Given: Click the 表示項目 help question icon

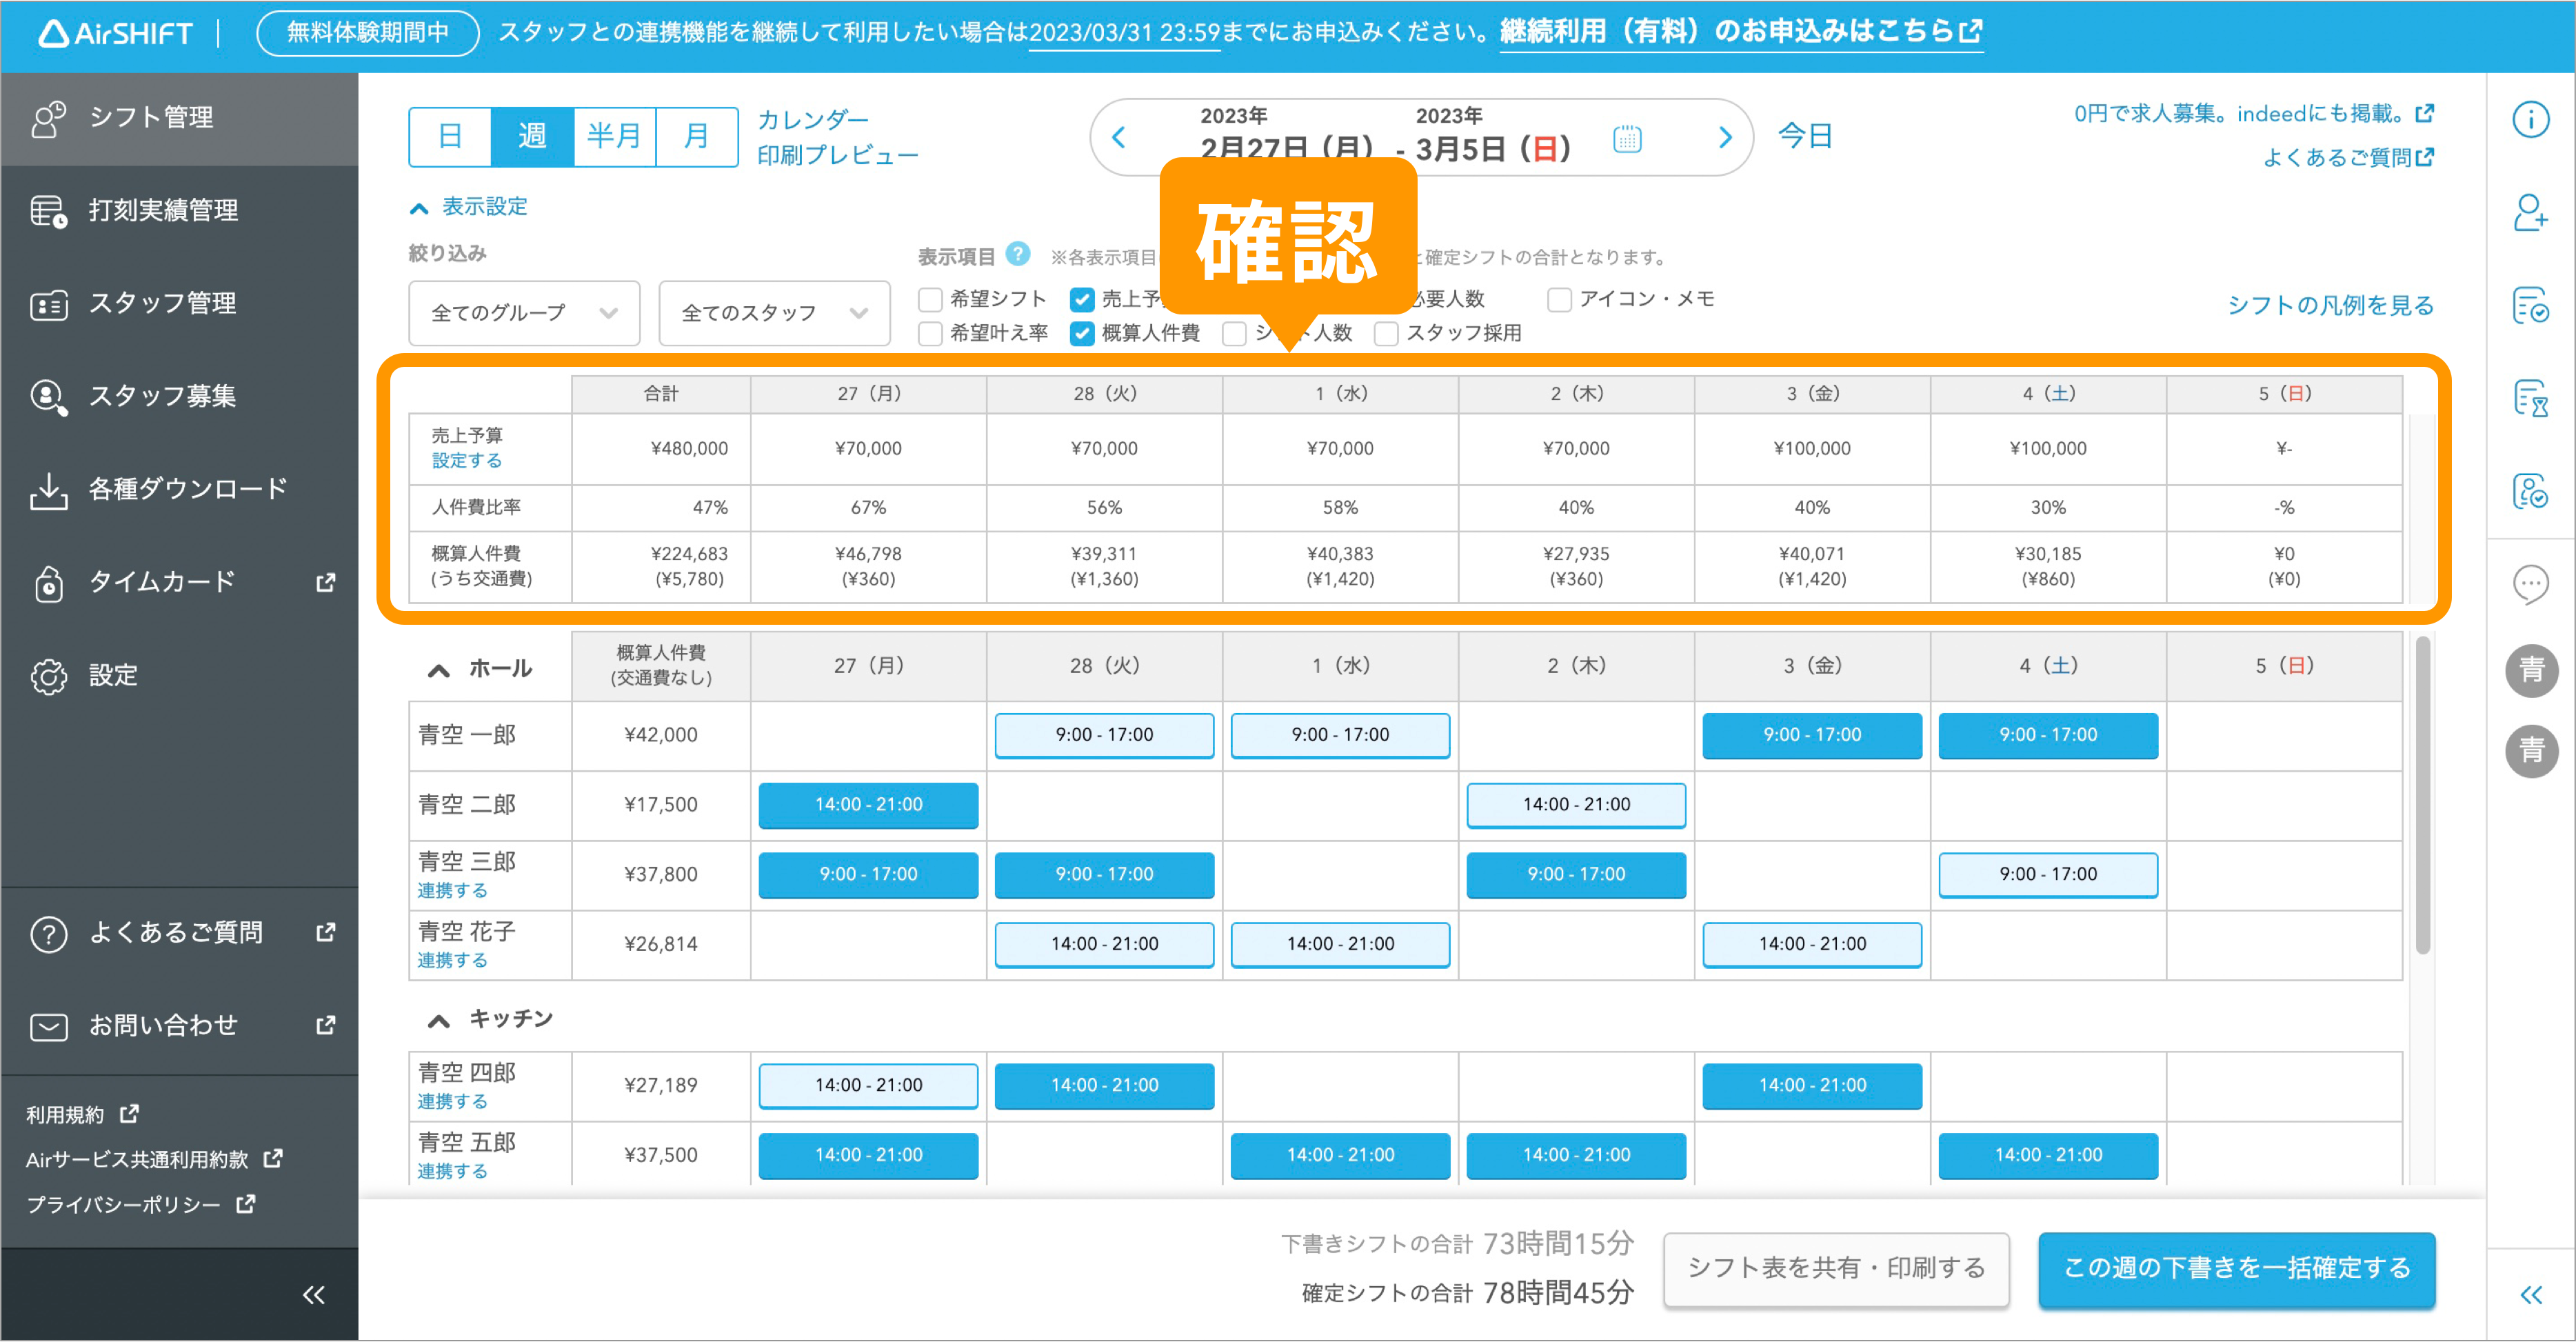Looking at the screenshot, I should click(x=1018, y=254).
